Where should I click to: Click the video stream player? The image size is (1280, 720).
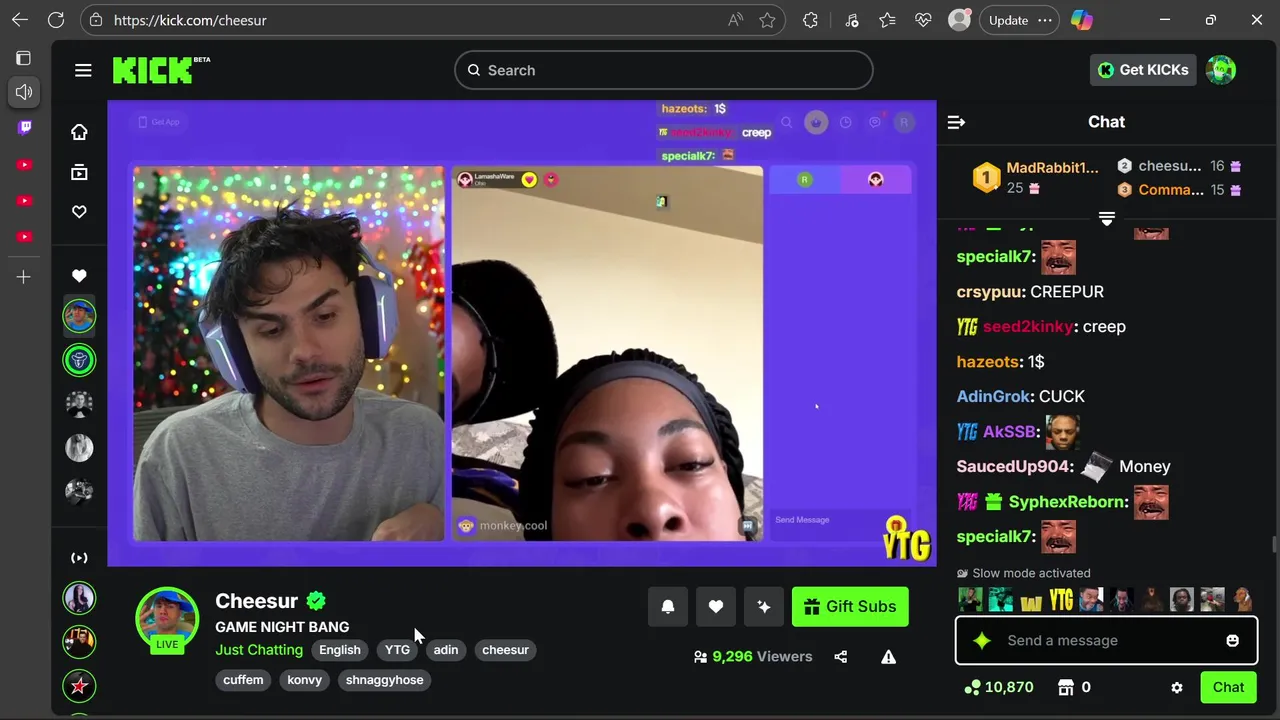[x=522, y=333]
